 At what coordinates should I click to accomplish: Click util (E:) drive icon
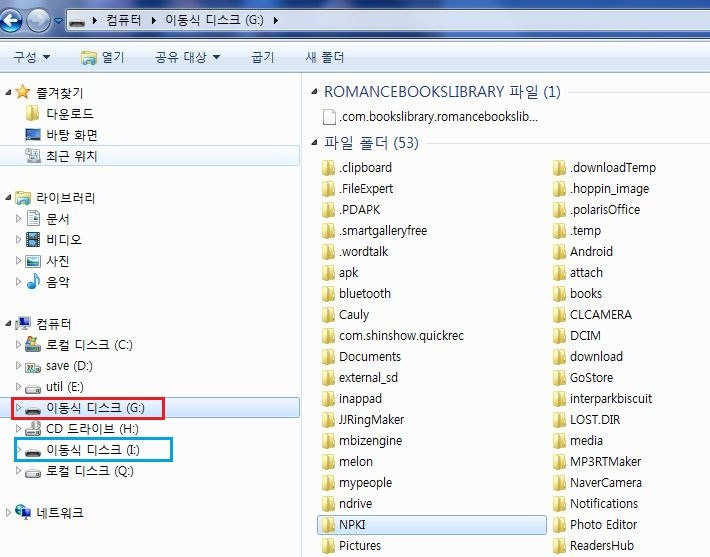click(33, 388)
